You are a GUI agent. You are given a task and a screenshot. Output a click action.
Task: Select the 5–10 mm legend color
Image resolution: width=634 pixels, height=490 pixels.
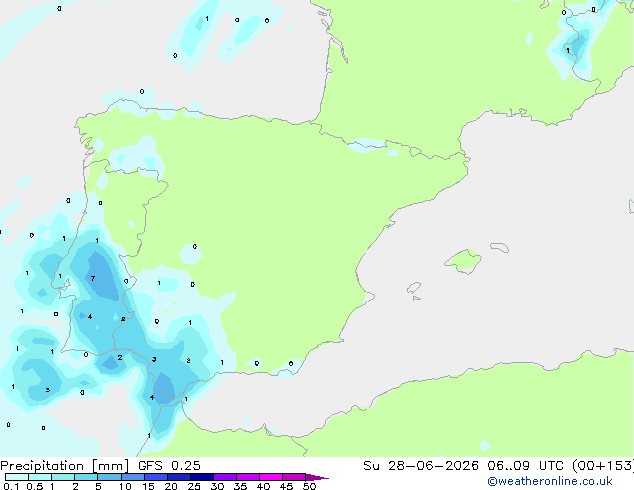coord(109,477)
